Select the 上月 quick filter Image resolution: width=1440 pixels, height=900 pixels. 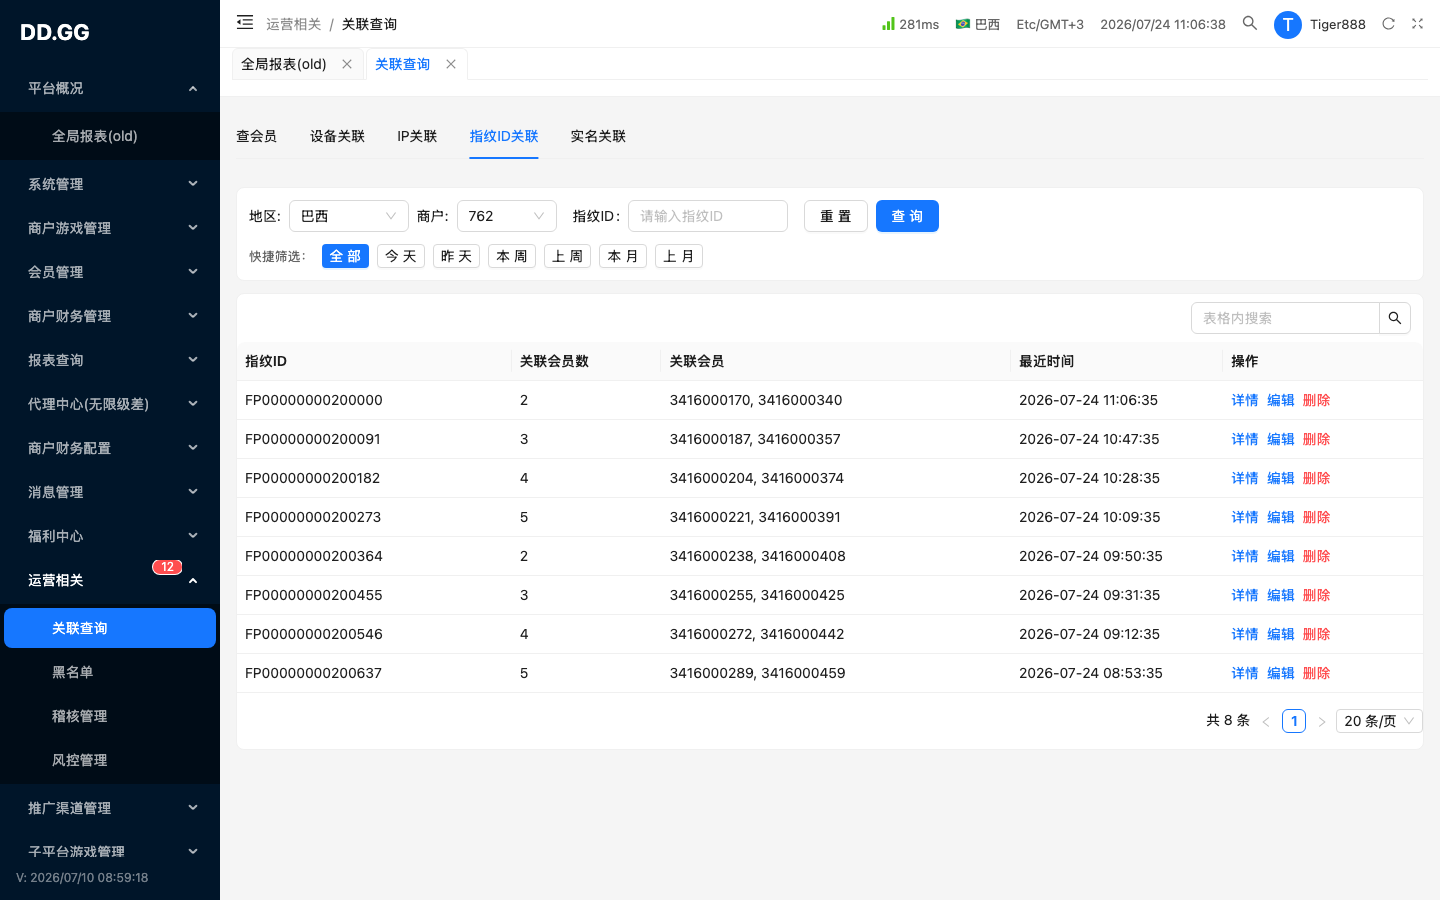[x=679, y=256]
